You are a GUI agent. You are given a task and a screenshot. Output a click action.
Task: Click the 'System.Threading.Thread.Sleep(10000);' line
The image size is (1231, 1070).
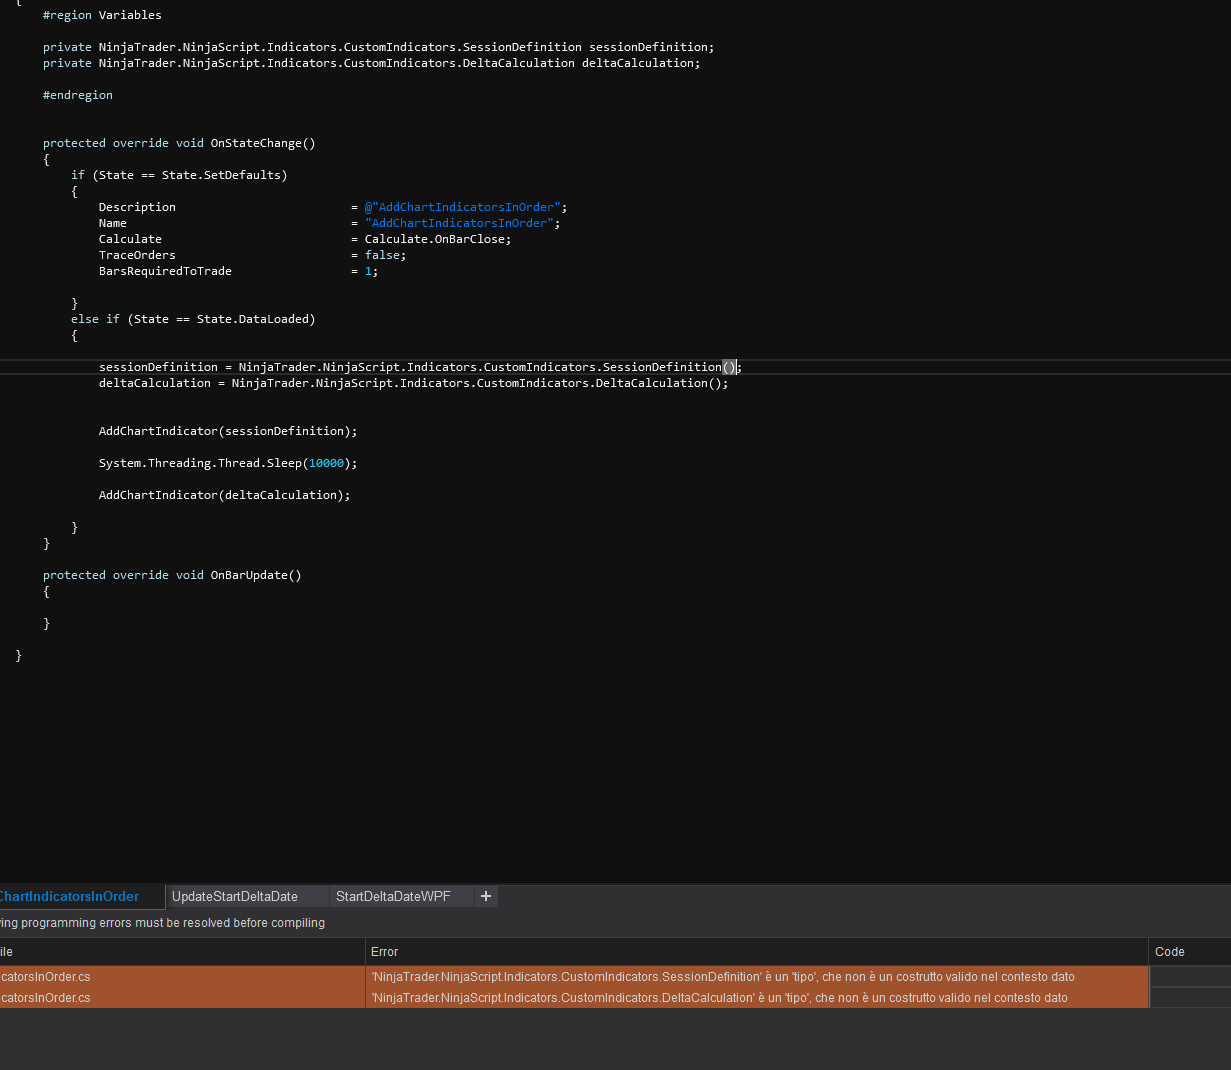[228, 463]
